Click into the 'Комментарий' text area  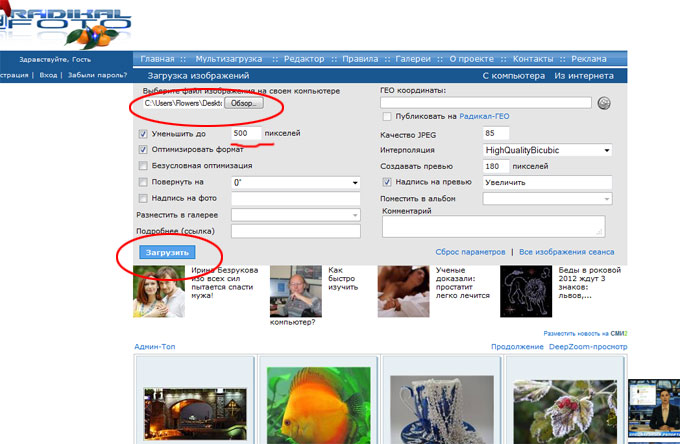coord(493,226)
